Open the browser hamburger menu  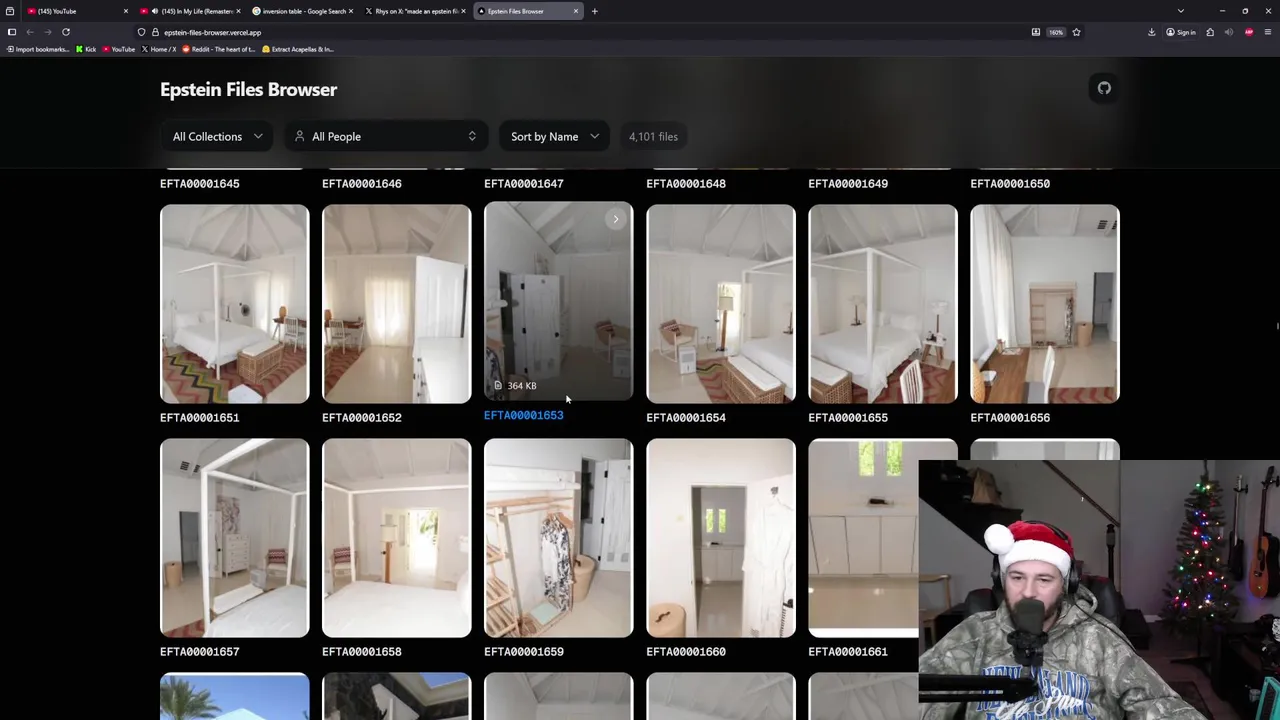[1268, 32]
